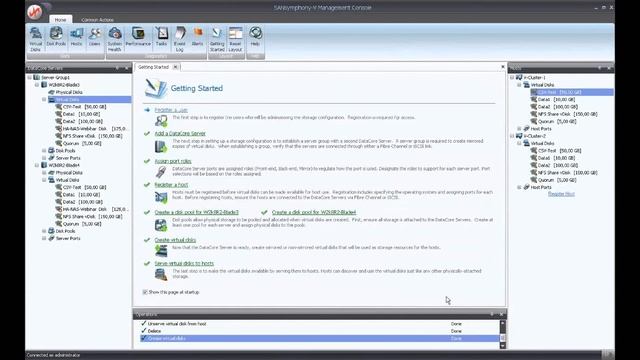Open System Health ribbon icon
640x360 pixels.
pos(115,39)
